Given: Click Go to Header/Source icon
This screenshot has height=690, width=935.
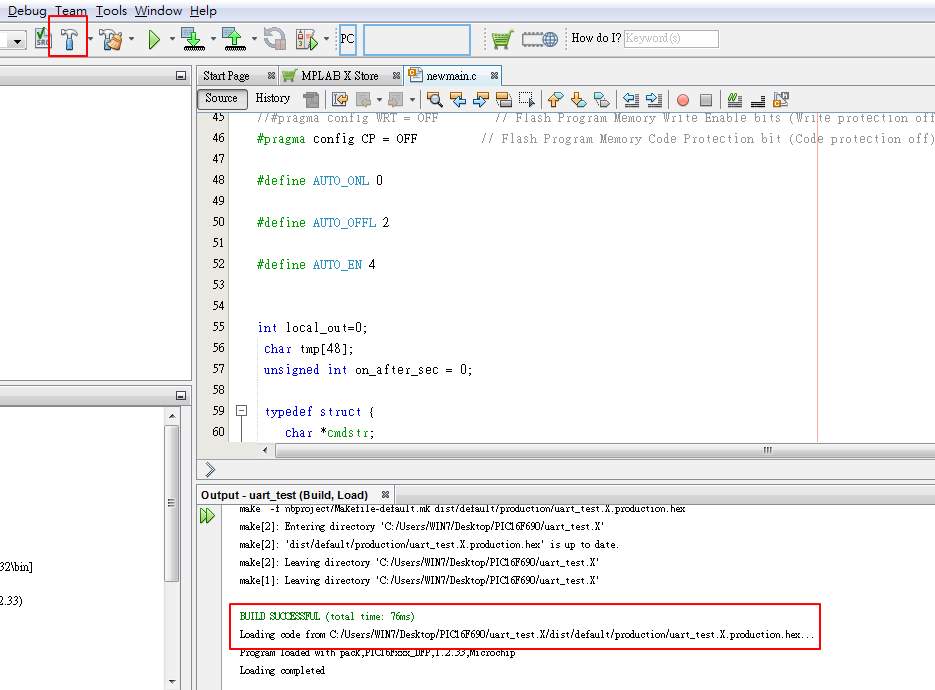Looking at the screenshot, I should coord(781,99).
